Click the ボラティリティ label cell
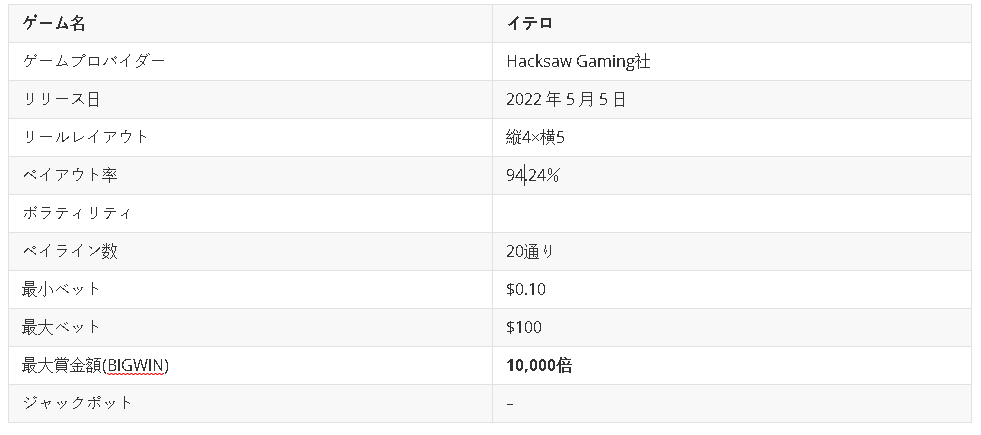 [x=77, y=213]
